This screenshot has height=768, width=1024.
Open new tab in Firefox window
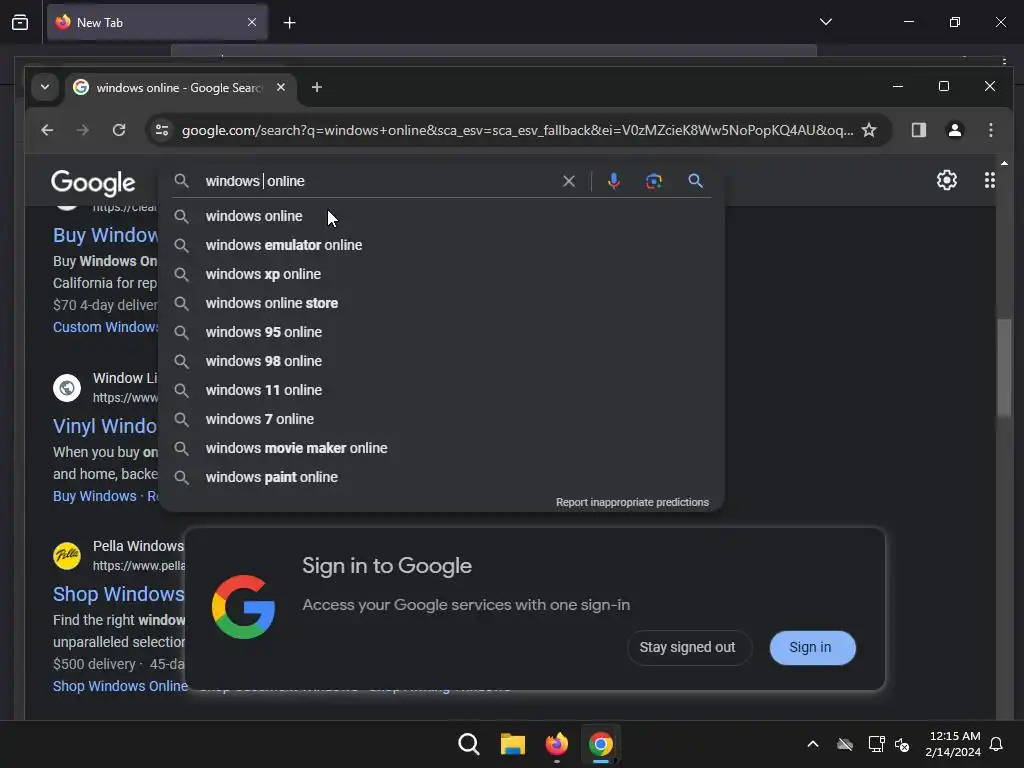point(289,23)
